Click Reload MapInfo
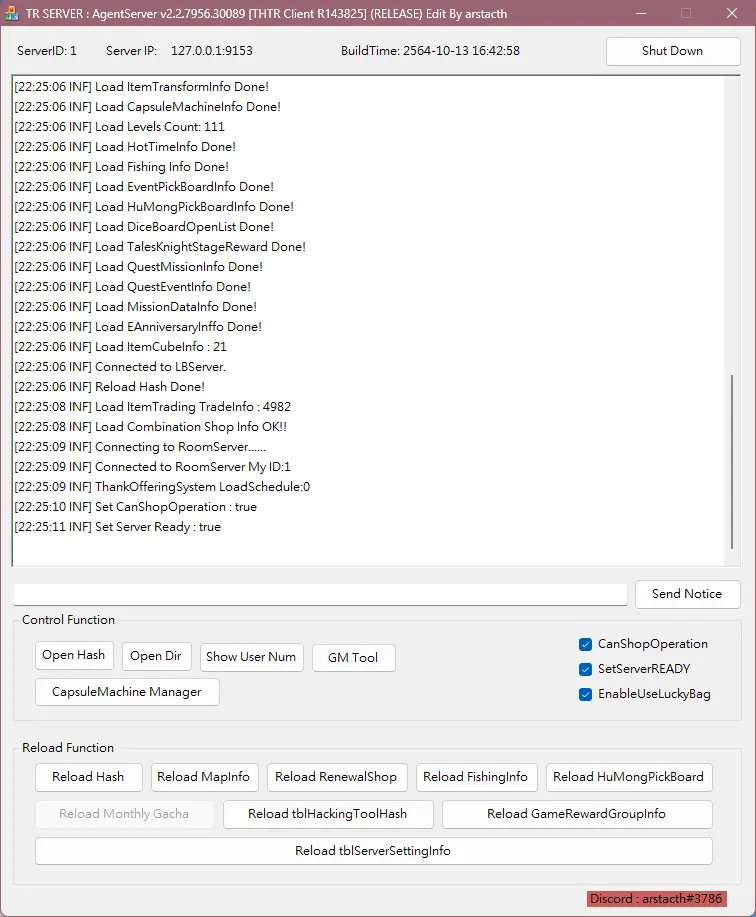The height and width of the screenshot is (917, 756). [203, 777]
